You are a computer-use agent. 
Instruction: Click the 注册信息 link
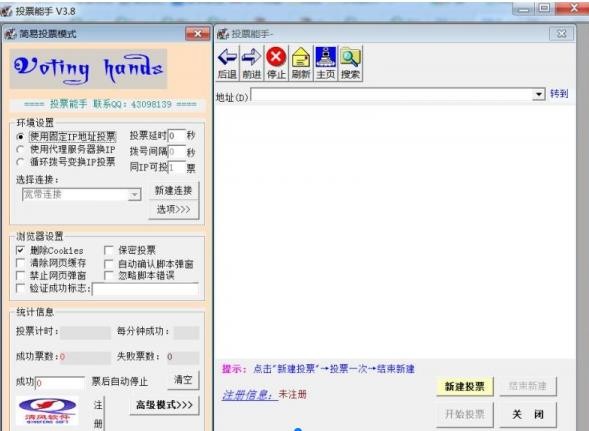click(x=248, y=395)
